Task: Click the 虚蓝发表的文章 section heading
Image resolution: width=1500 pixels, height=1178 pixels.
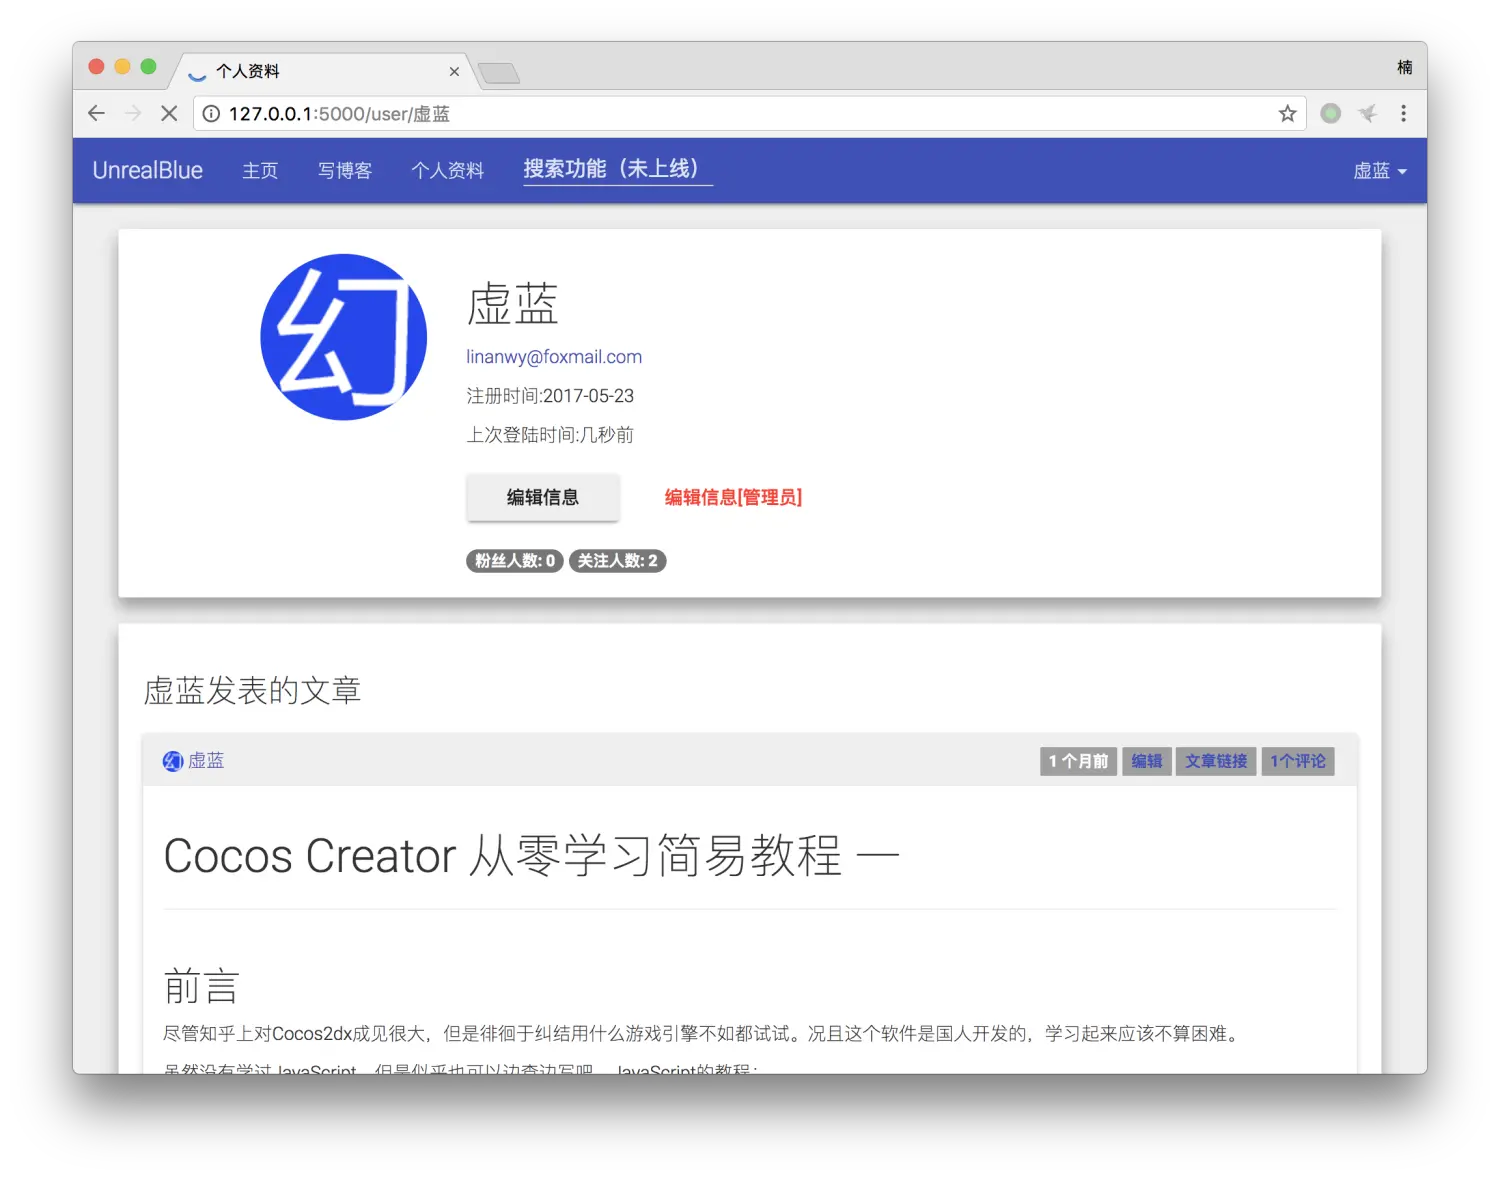Action: click(253, 690)
